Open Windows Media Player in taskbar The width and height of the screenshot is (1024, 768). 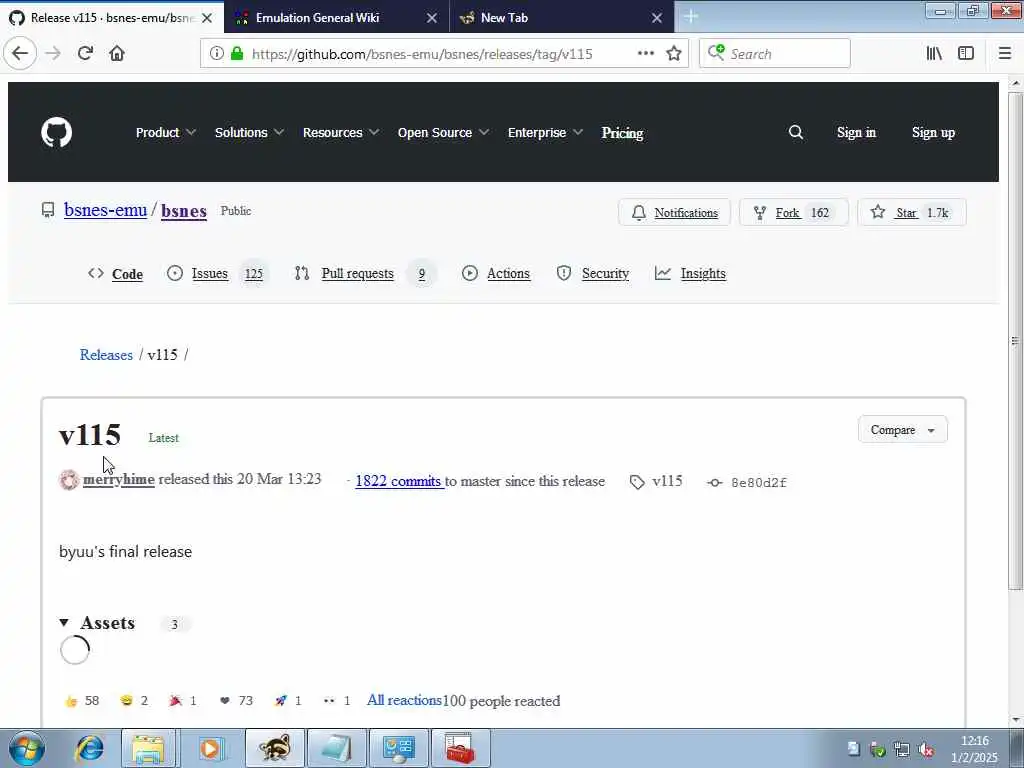(210, 748)
